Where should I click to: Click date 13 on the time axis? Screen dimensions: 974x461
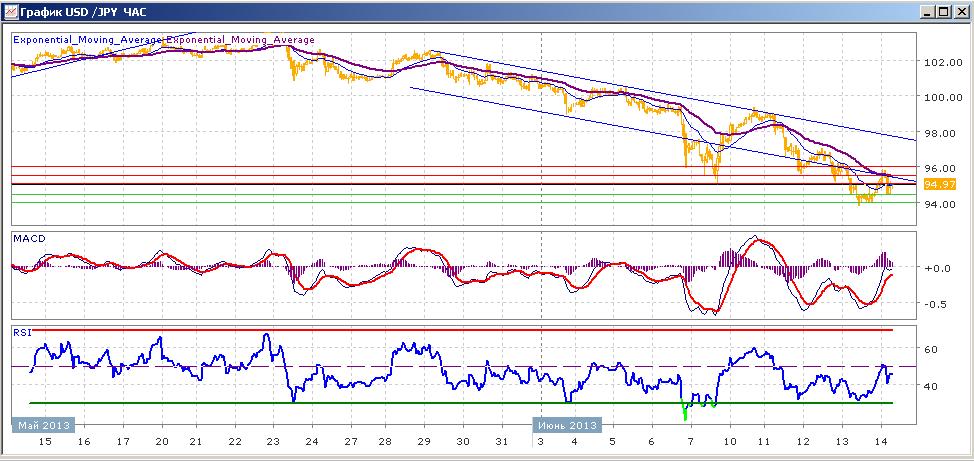pos(841,442)
